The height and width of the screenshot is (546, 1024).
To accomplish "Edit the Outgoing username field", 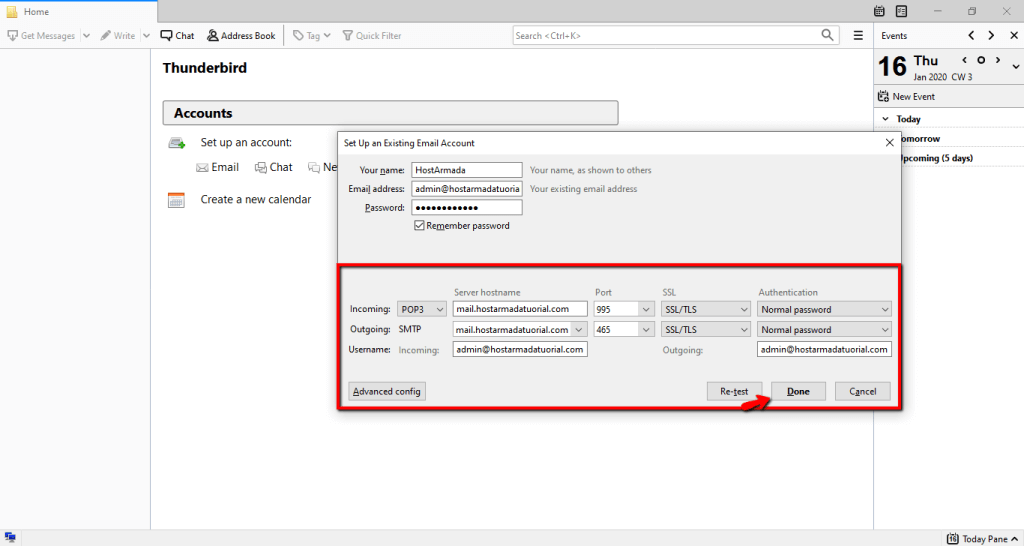I will coord(824,349).
